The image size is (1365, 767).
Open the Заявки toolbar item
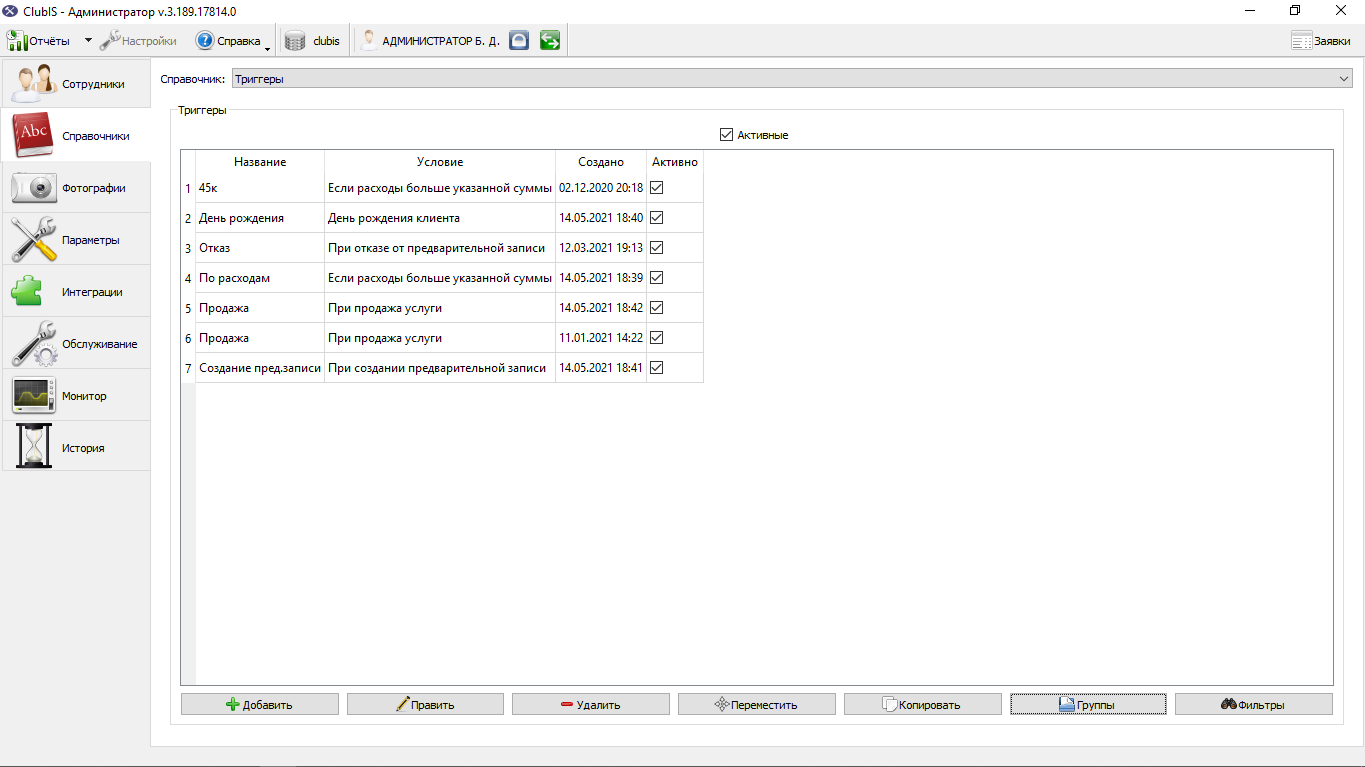pos(1321,41)
